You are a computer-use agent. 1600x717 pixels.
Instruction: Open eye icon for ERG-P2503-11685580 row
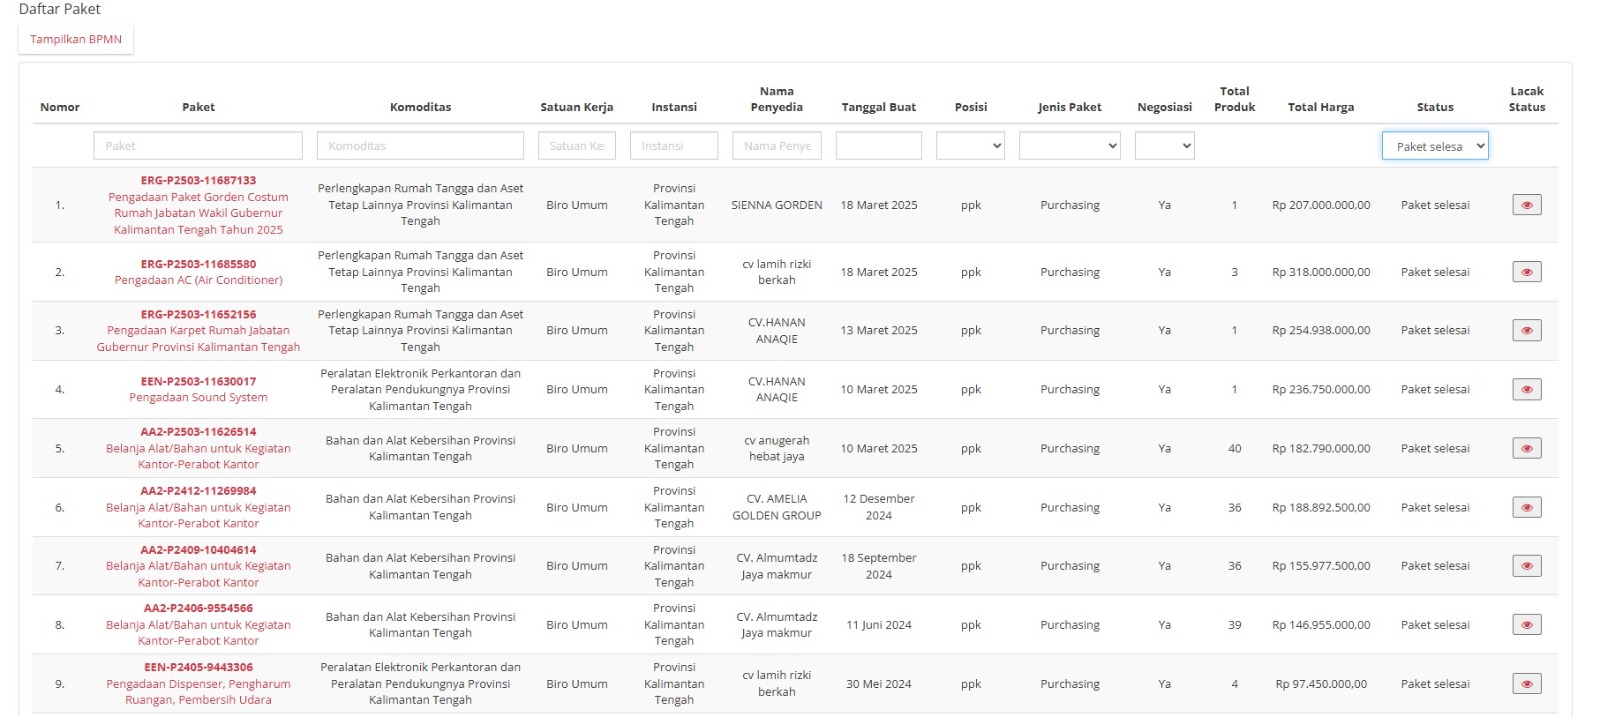[x=1526, y=272]
